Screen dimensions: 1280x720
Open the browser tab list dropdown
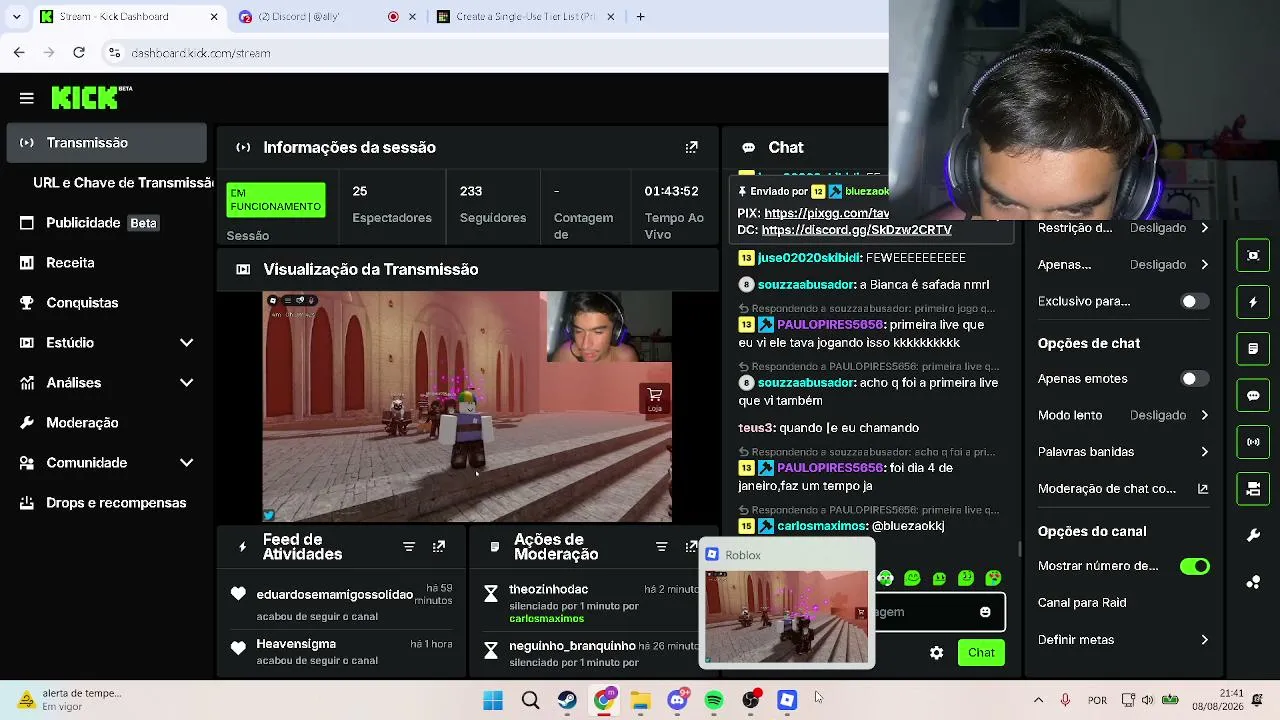coord(16,17)
